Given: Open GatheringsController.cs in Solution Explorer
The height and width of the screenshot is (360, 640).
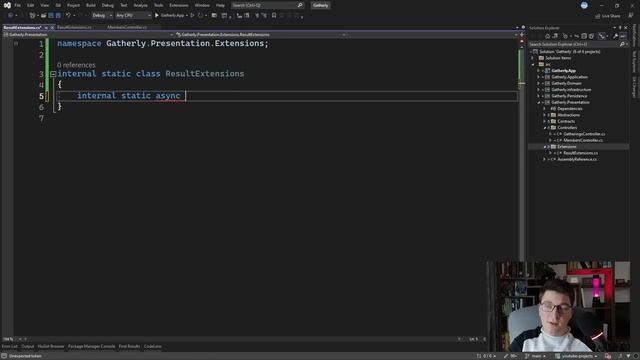Looking at the screenshot, I should pyautogui.click(x=584, y=134).
